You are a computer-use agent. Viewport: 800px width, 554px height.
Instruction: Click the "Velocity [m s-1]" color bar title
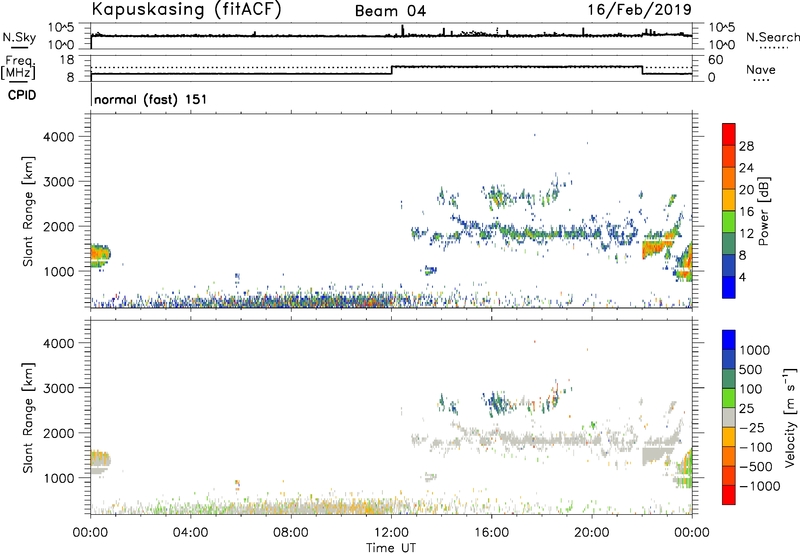point(790,417)
